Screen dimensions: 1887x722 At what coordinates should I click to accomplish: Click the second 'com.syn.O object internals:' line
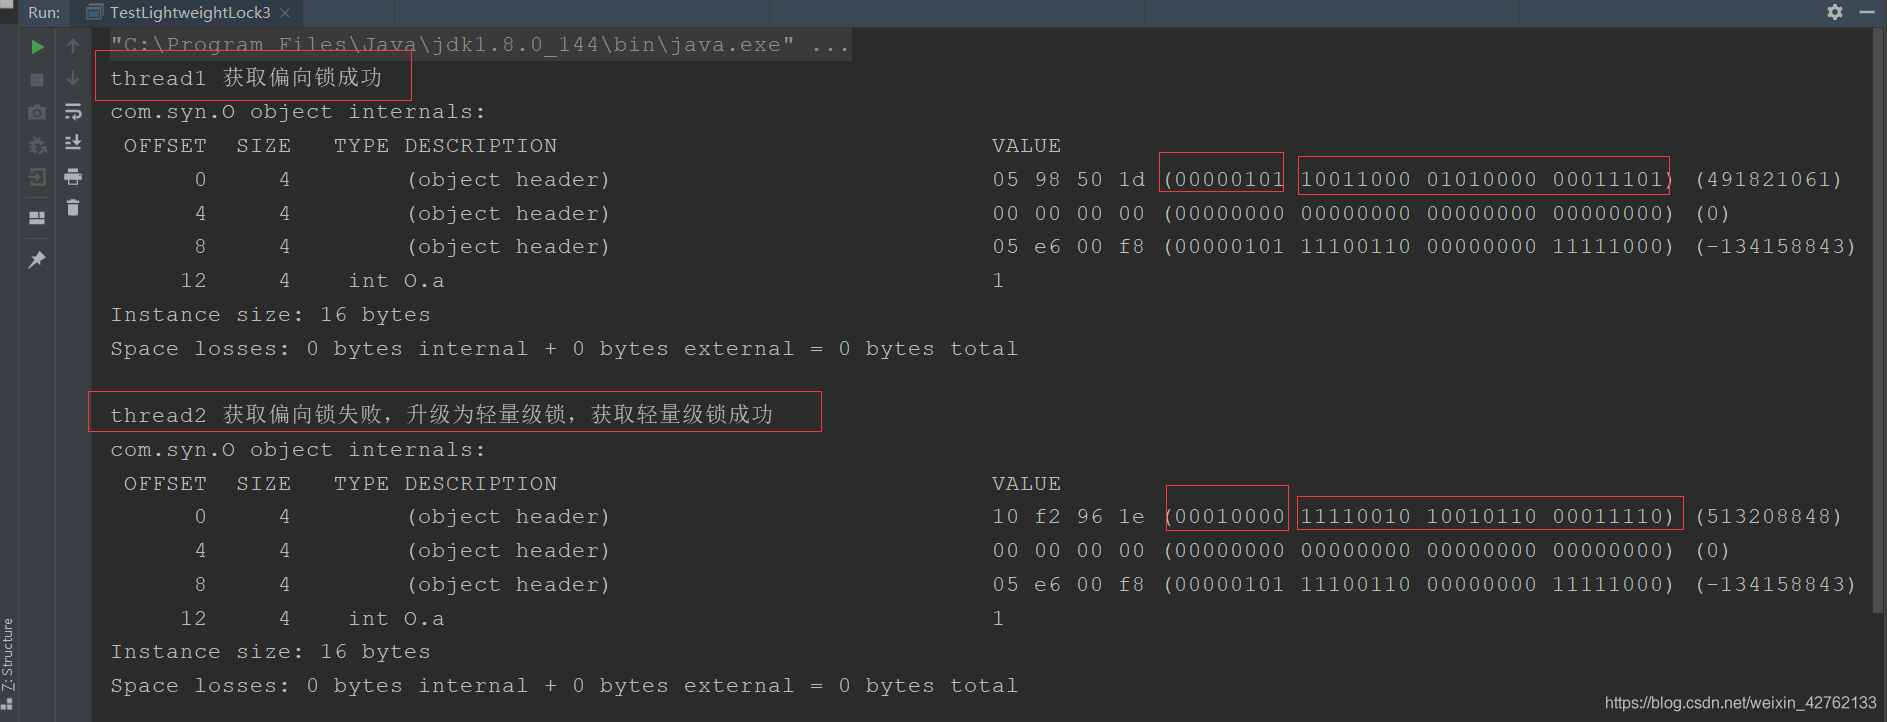coord(298,450)
